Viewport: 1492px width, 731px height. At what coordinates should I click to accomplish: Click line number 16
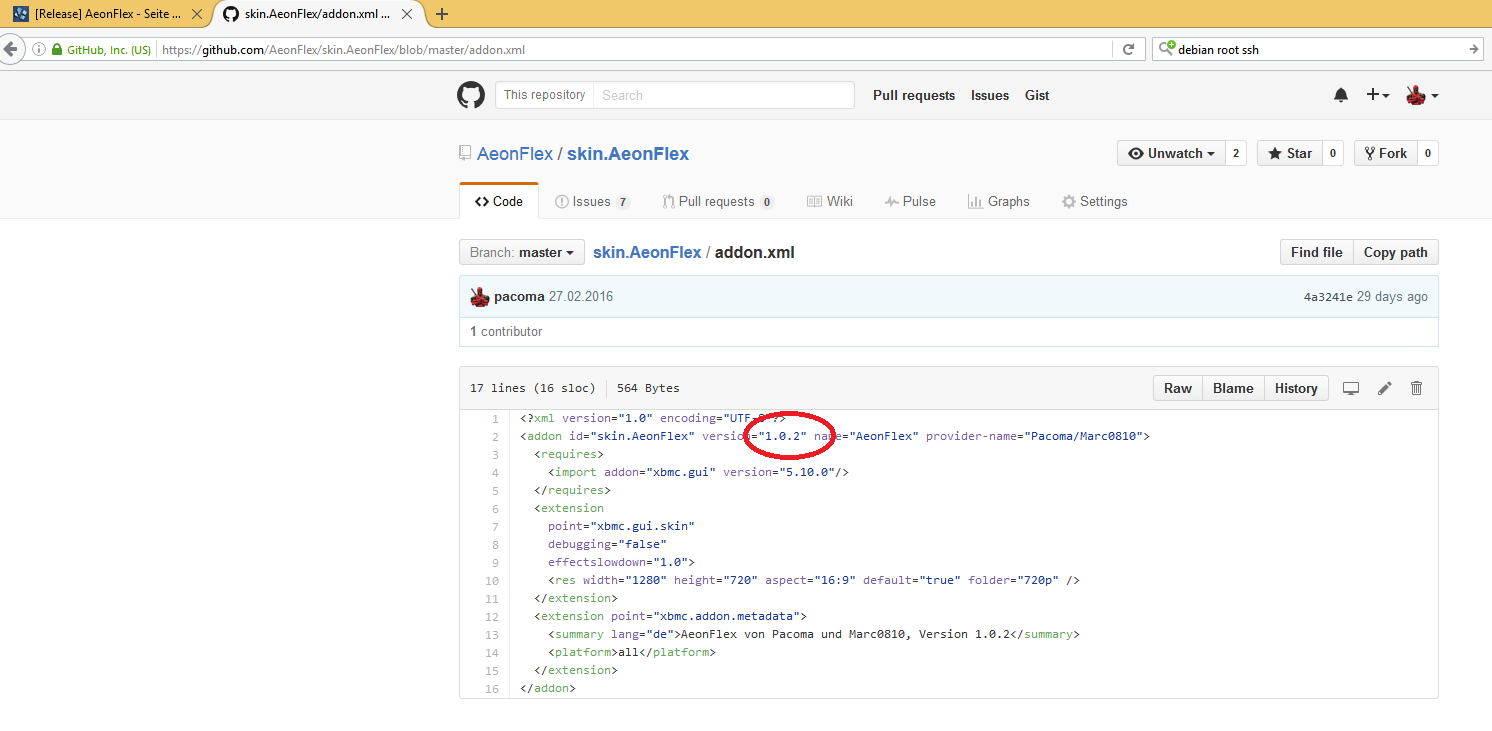491,688
